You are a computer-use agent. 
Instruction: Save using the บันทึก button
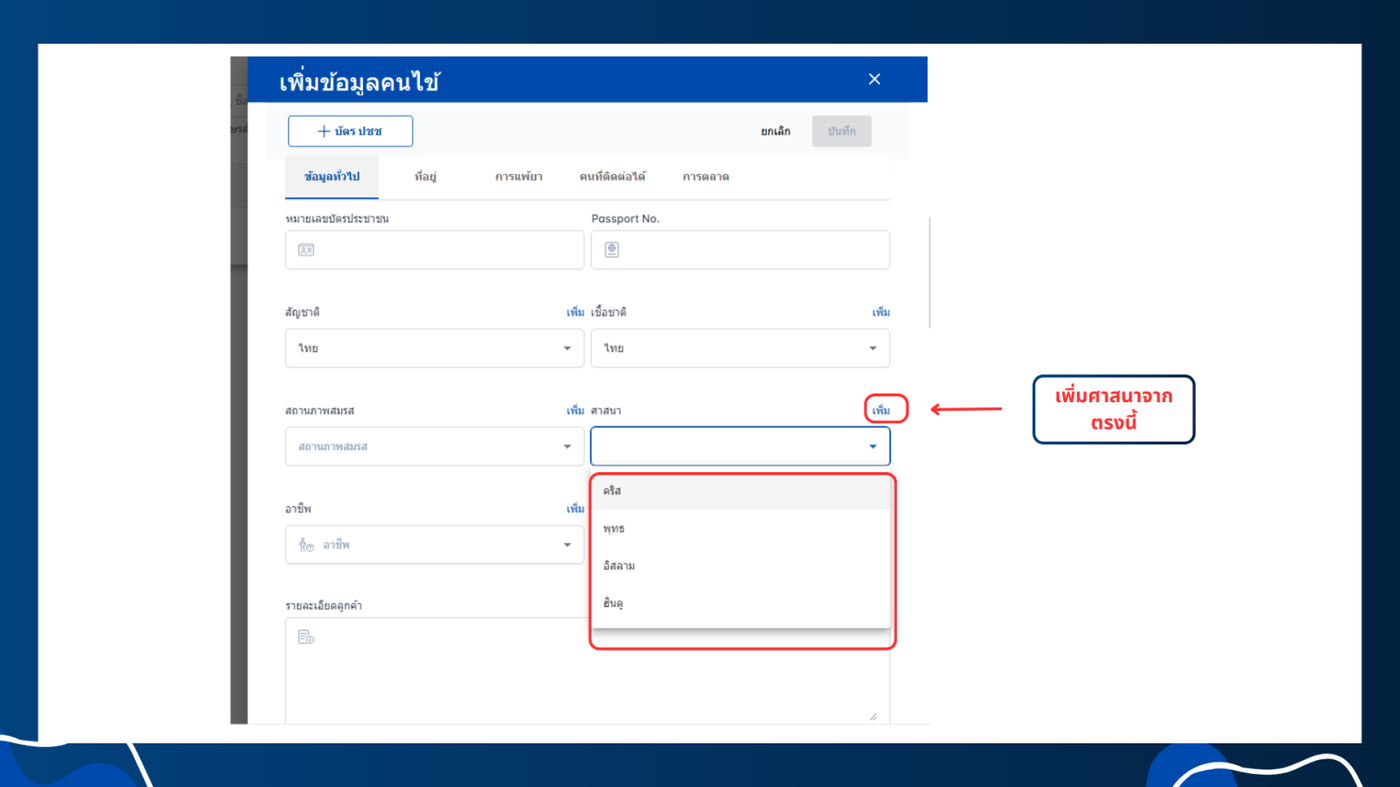pos(841,131)
